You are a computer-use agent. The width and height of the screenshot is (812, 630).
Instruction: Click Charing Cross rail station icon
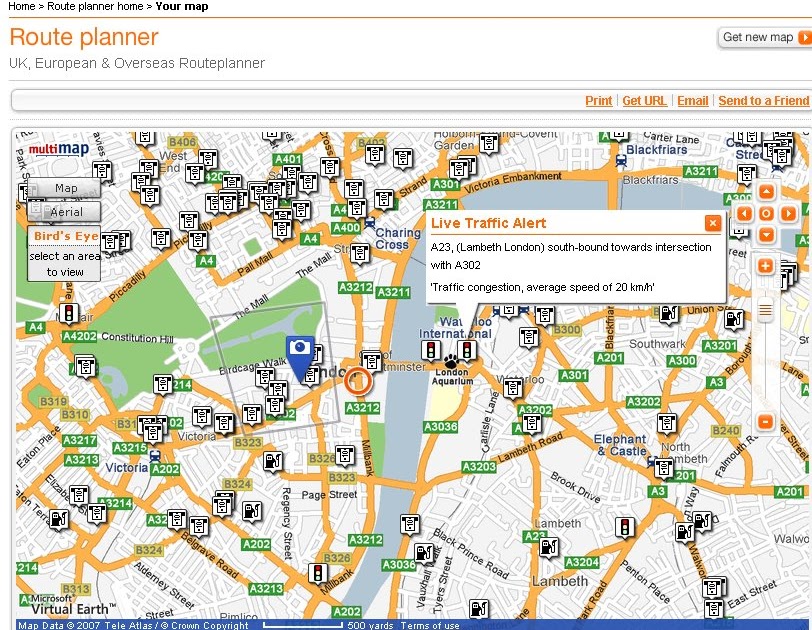(x=369, y=223)
